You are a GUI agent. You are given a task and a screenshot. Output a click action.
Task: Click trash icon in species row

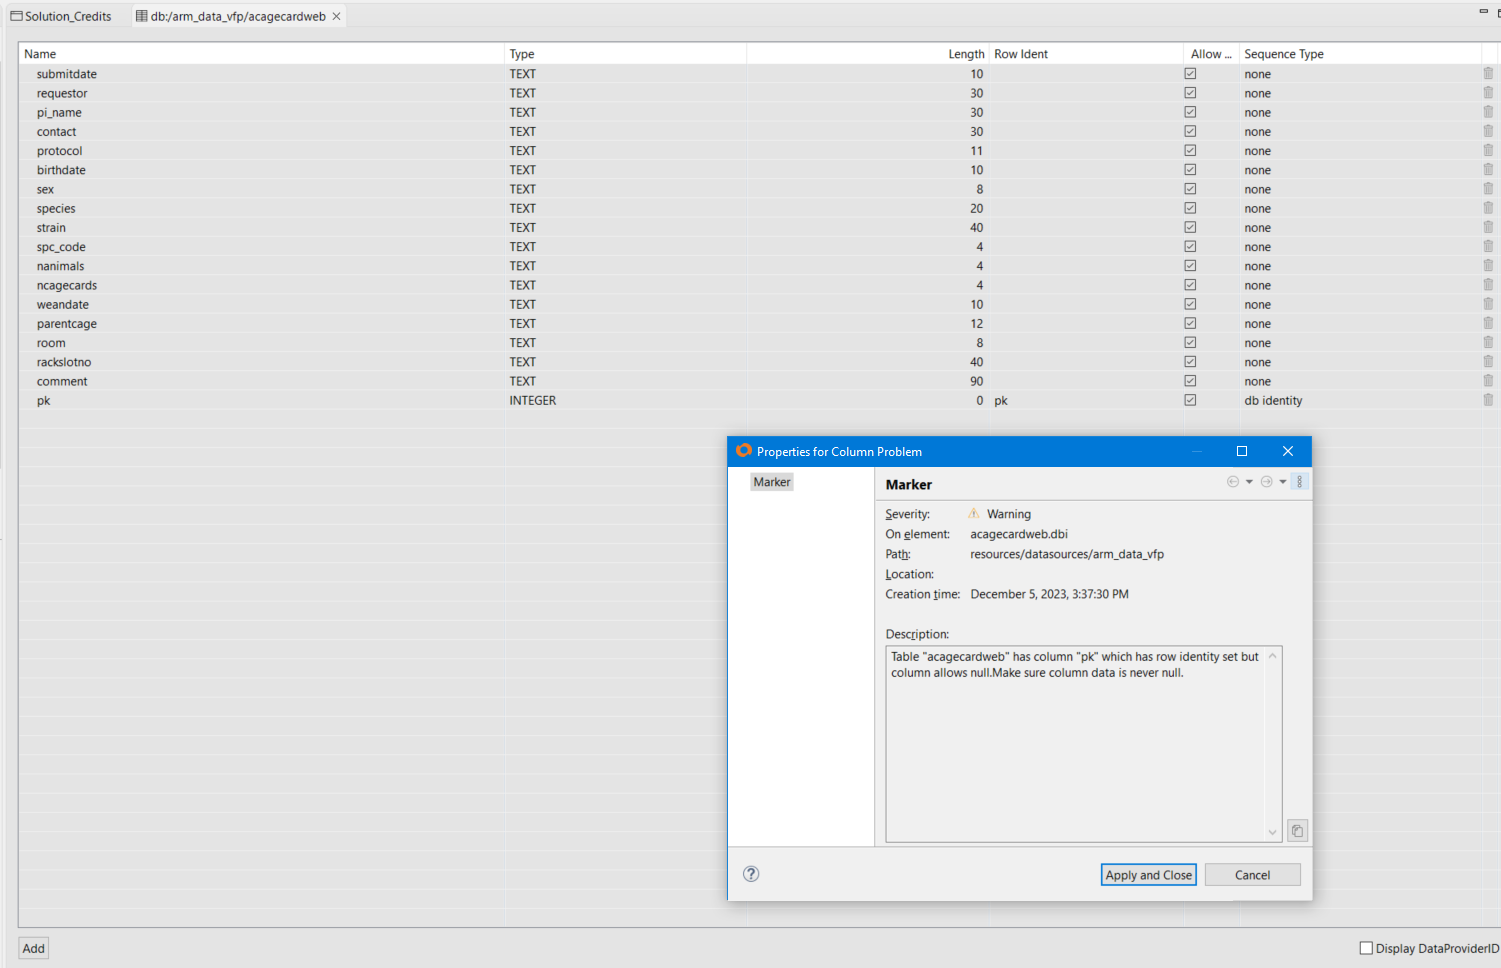coord(1488,208)
